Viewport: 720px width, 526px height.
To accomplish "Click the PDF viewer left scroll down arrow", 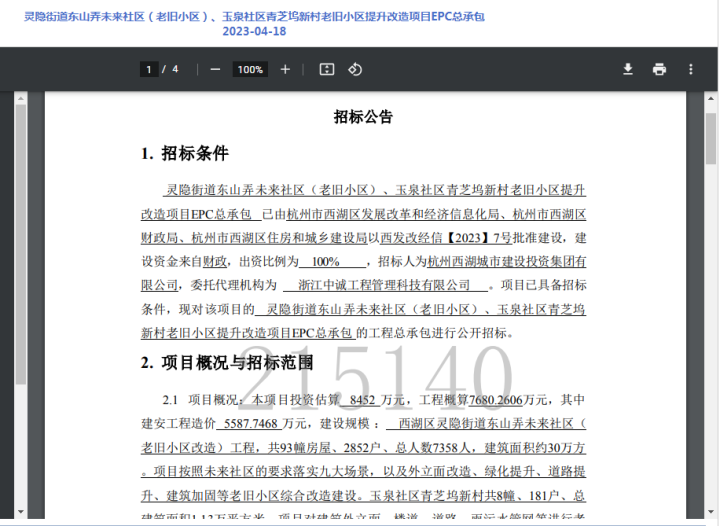I will 20,511.
